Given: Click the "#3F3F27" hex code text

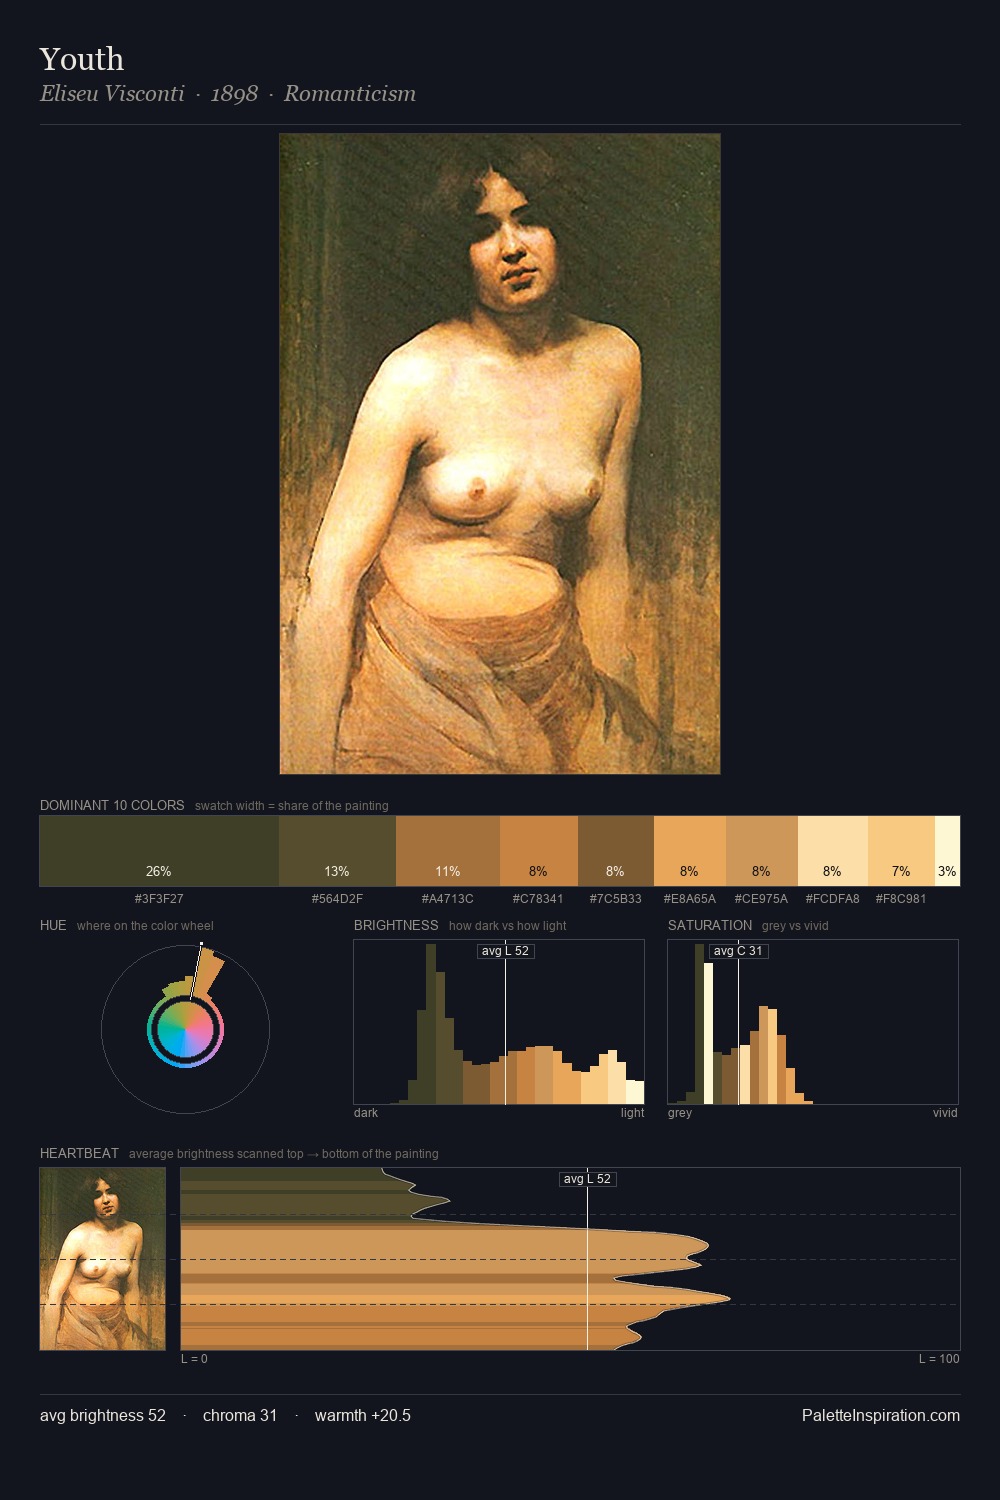Looking at the screenshot, I should point(159,899).
